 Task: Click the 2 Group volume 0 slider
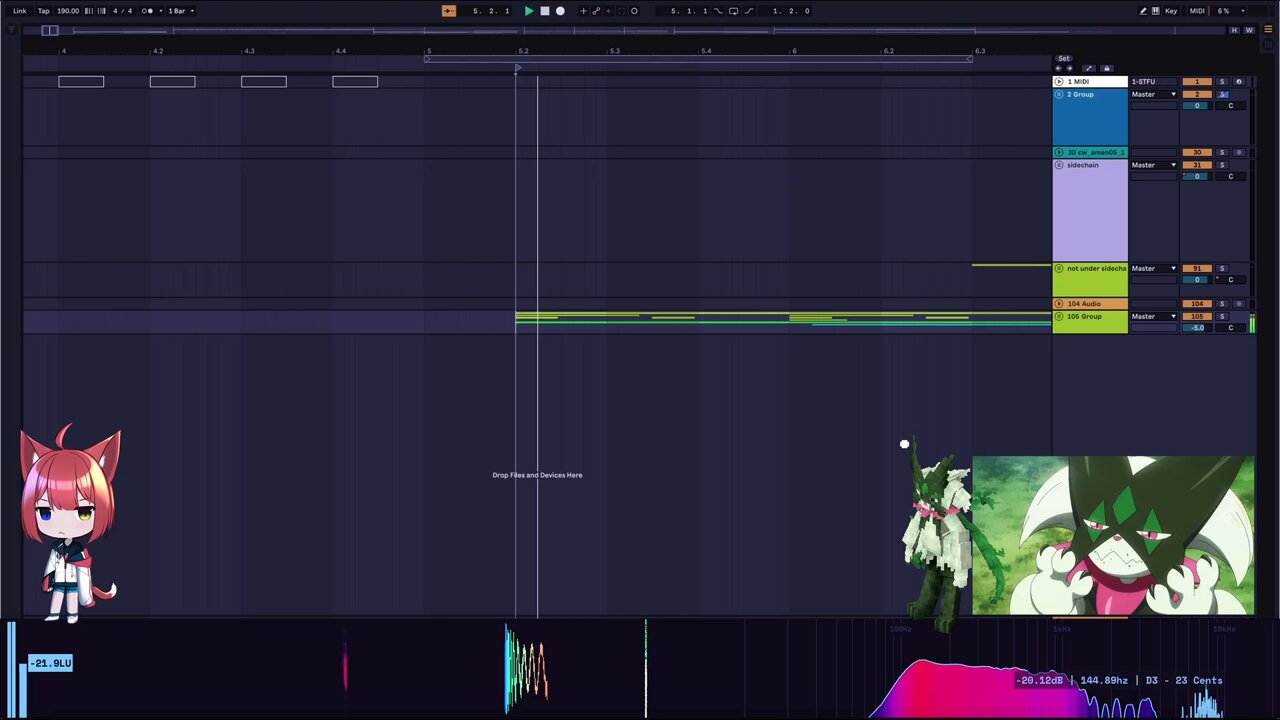[1197, 106]
